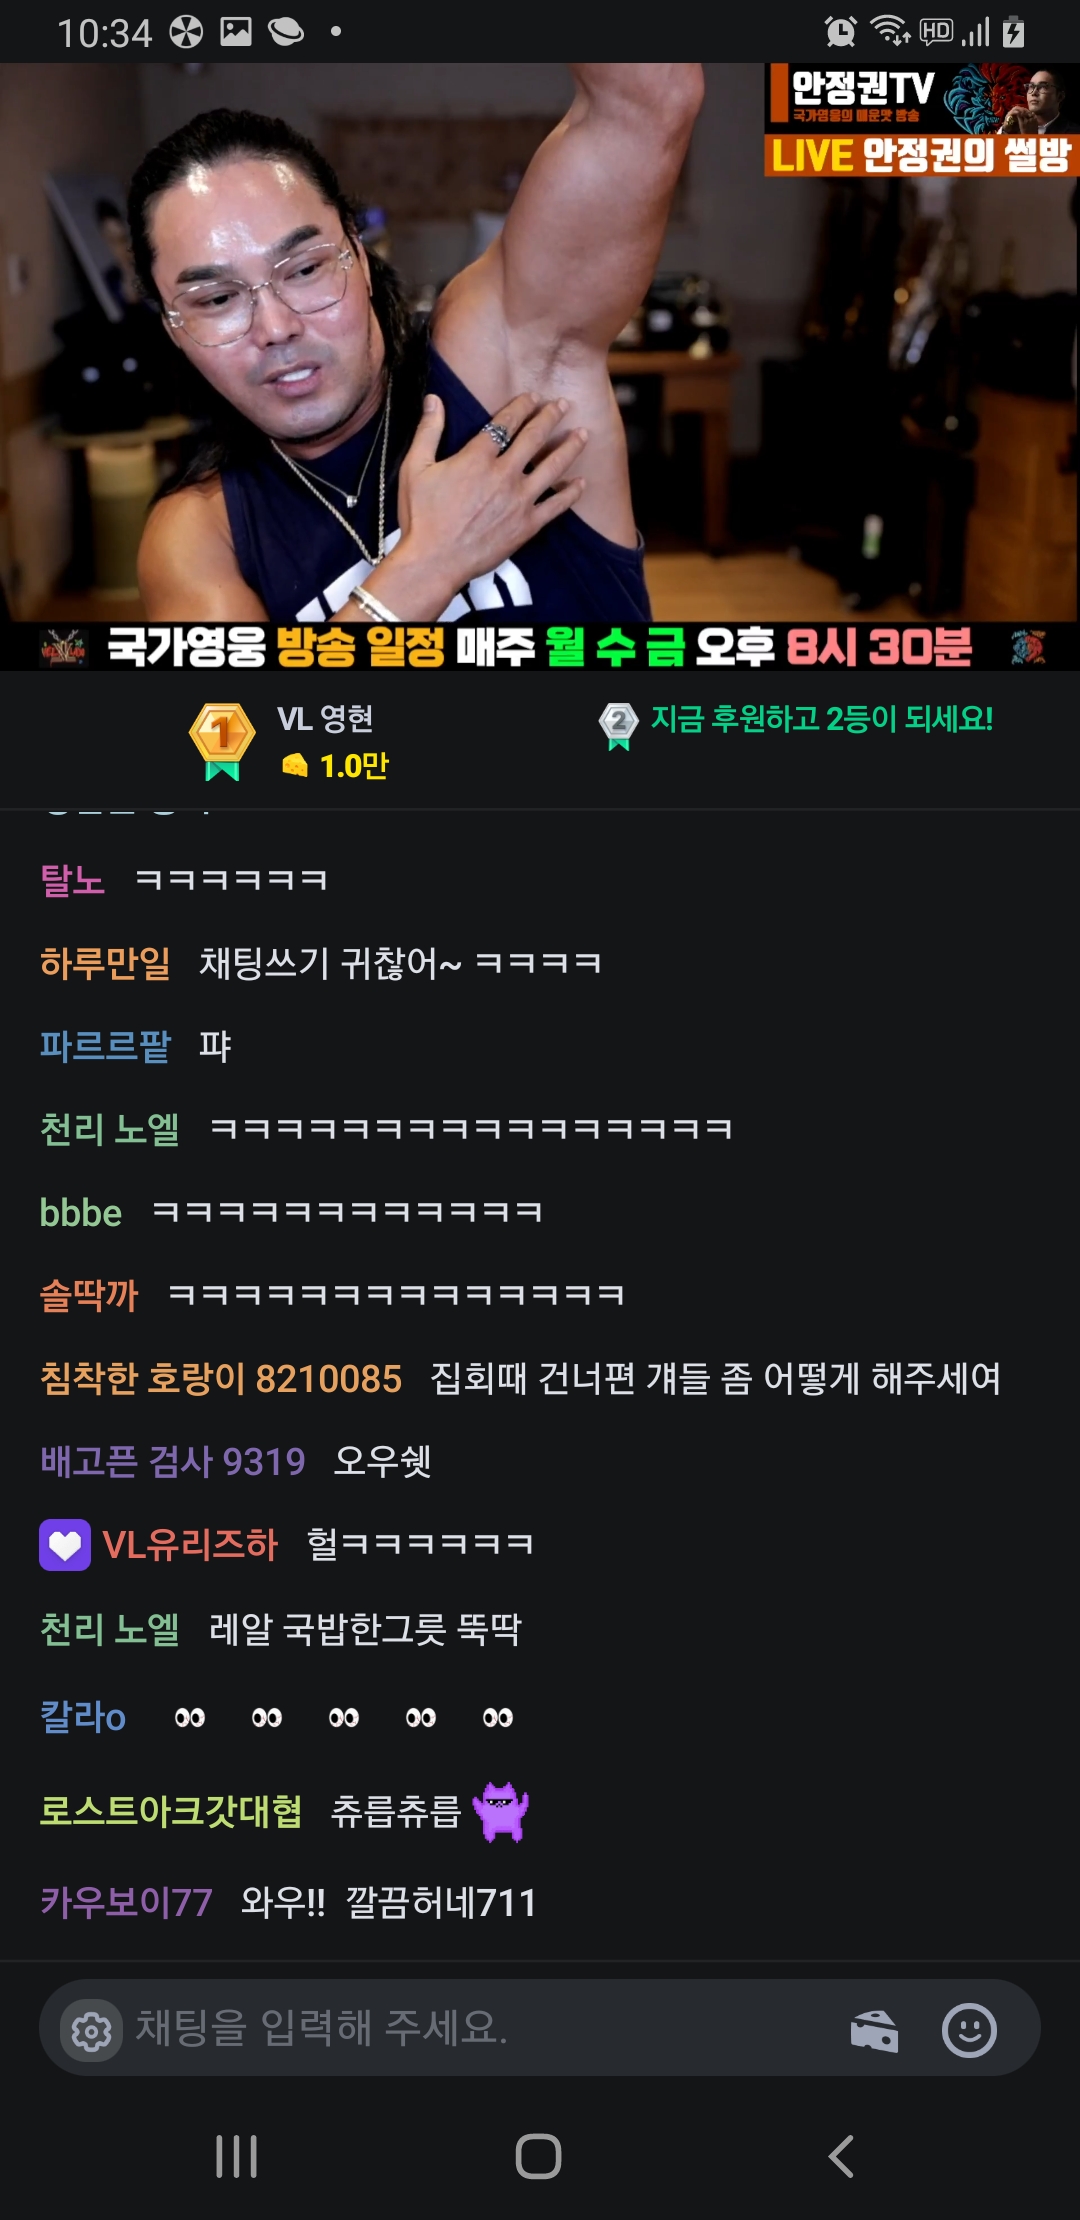Tap username 천리 노엘 laughing message
1080x2220 pixels.
[109, 1129]
